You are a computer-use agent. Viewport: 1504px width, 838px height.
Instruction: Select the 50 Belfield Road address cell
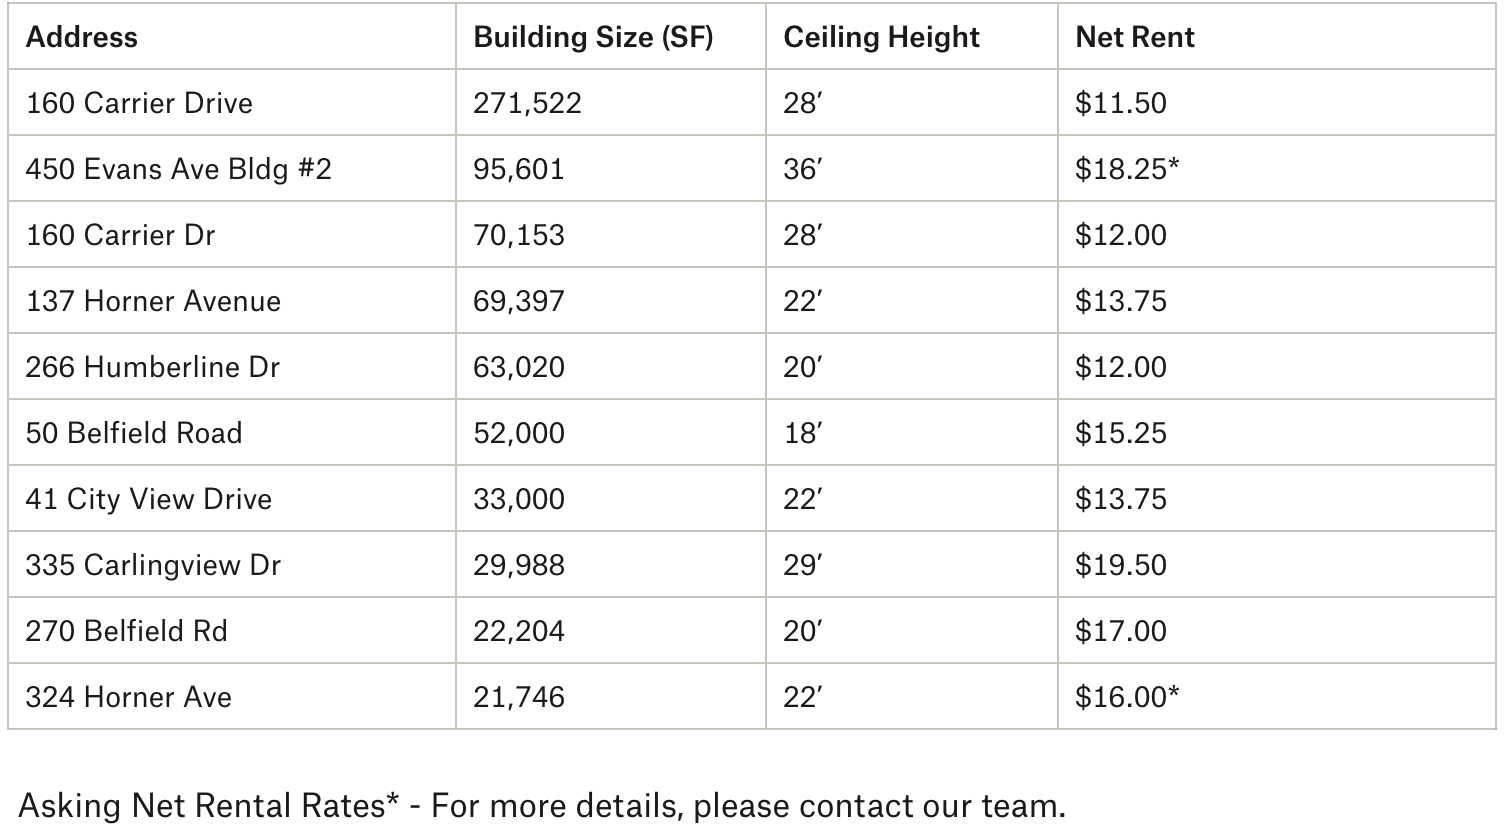134,433
